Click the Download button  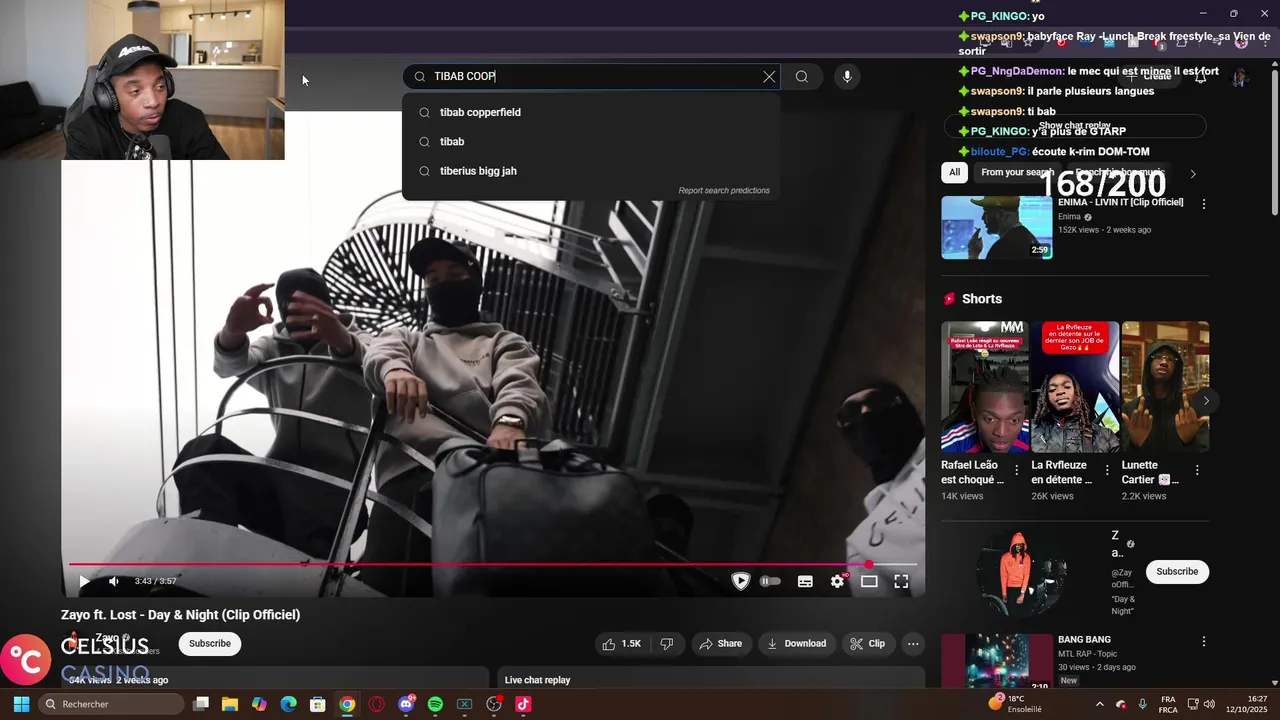(x=796, y=644)
